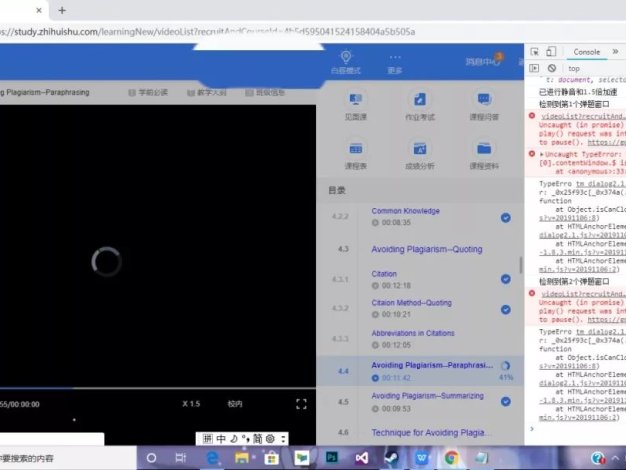Open the 课程表 schedule icon
Viewport: 626px width, 470px height.
click(355, 153)
